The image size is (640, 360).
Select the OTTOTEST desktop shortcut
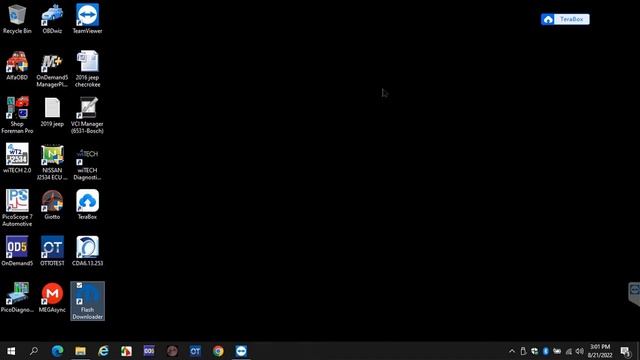pyautogui.click(x=52, y=251)
